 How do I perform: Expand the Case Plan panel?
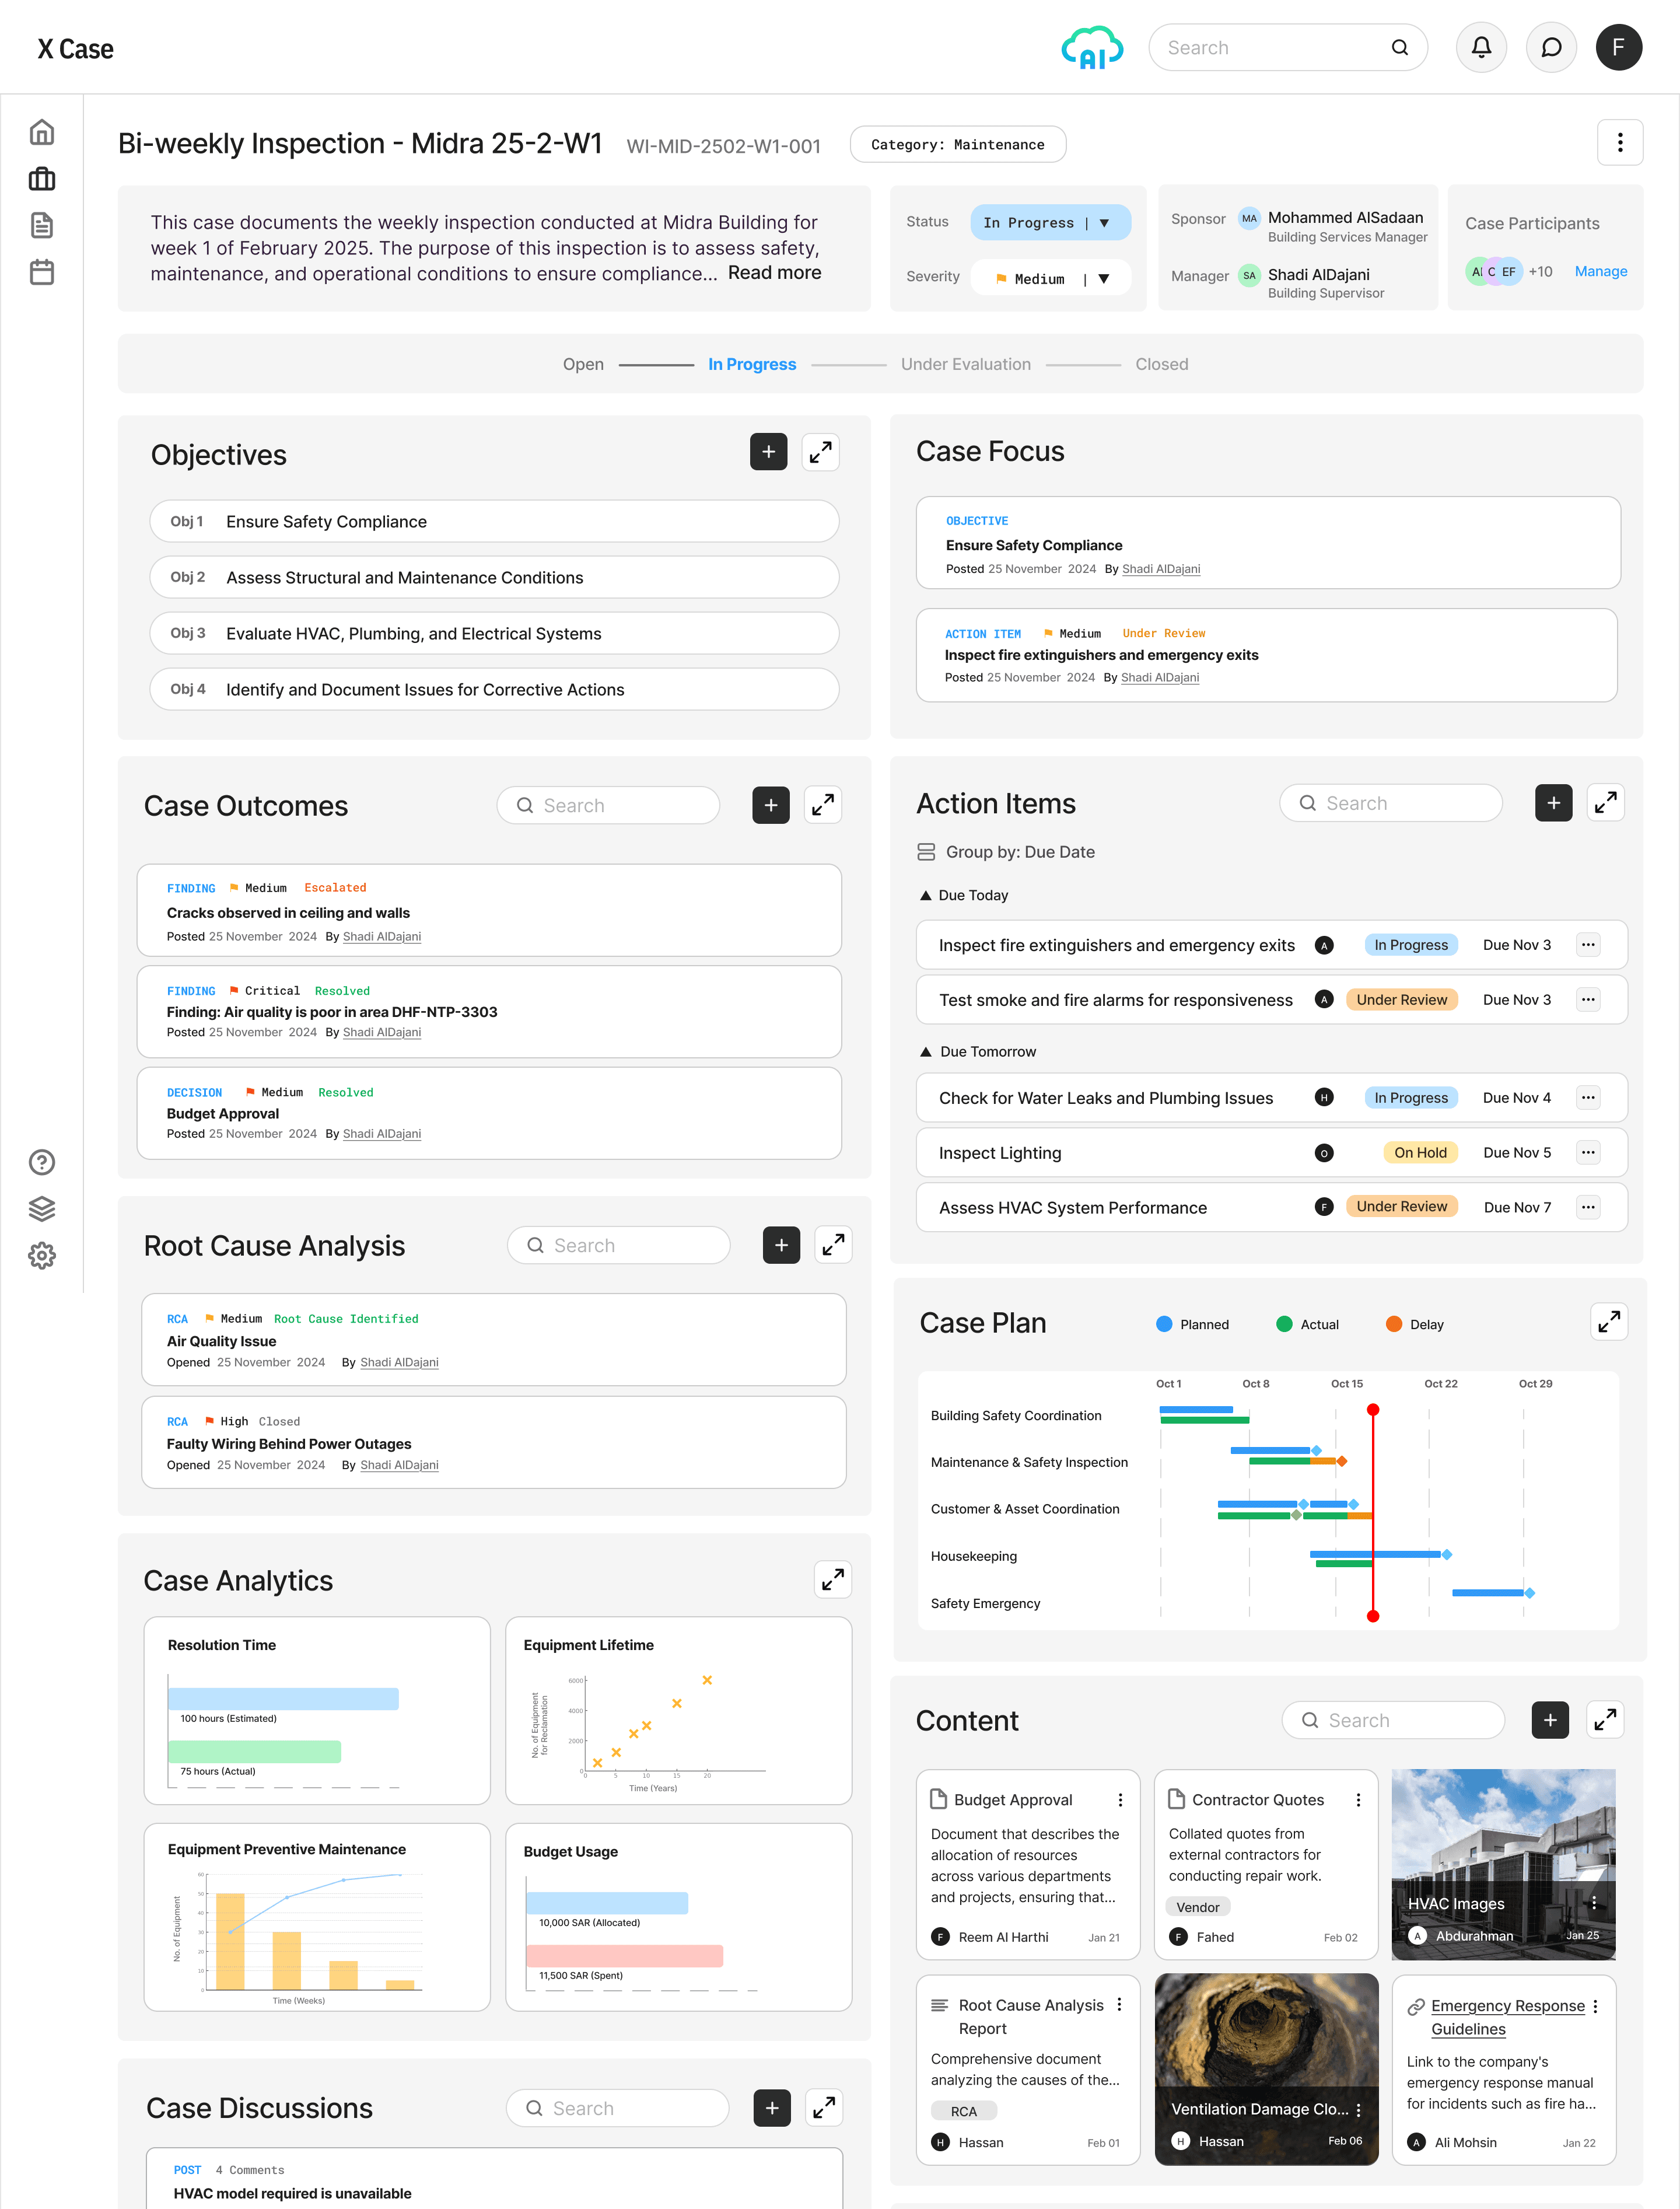coord(1608,1322)
